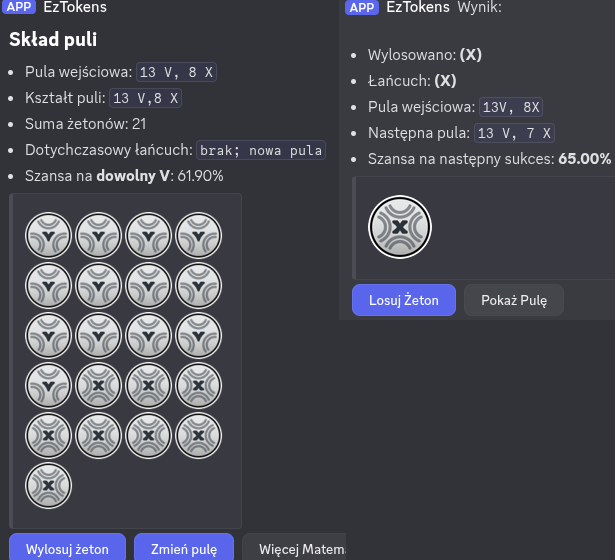615x560 pixels.
Task: Click the first V token in the third row
Action: [48, 336]
